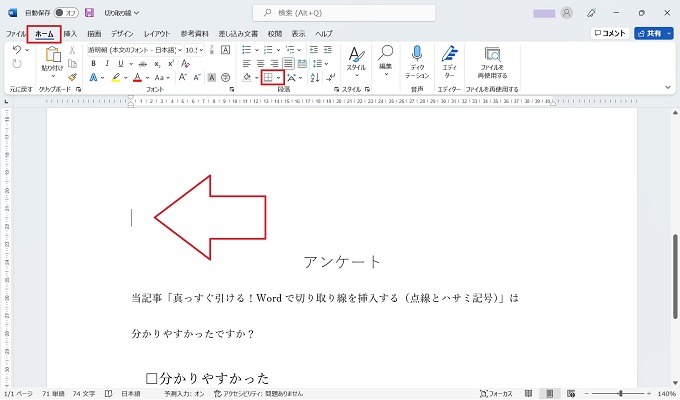The image size is (680, 400).
Task: Toggle Strikethrough formatting
Action: tap(143, 64)
